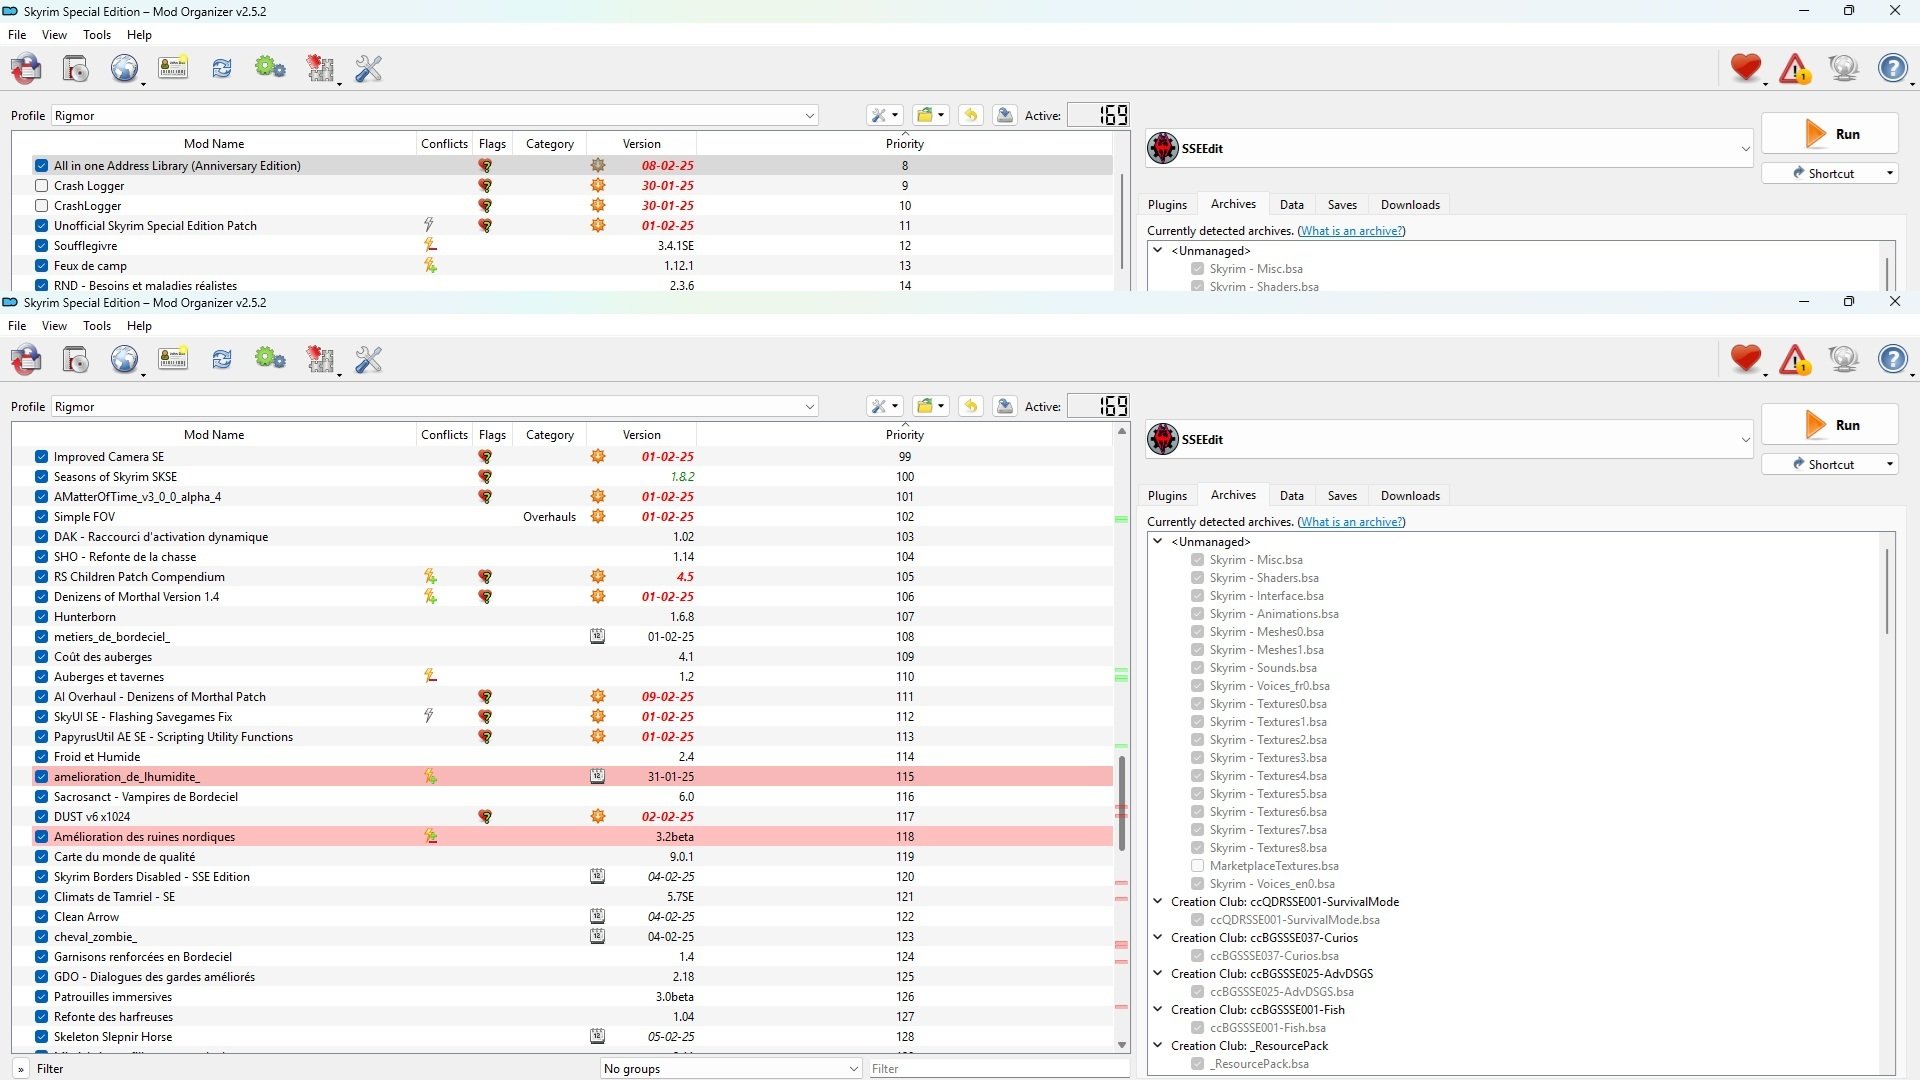This screenshot has height=1080, width=1920.
Task: Toggle Clean Arrow mod checkbox
Action: [41, 916]
